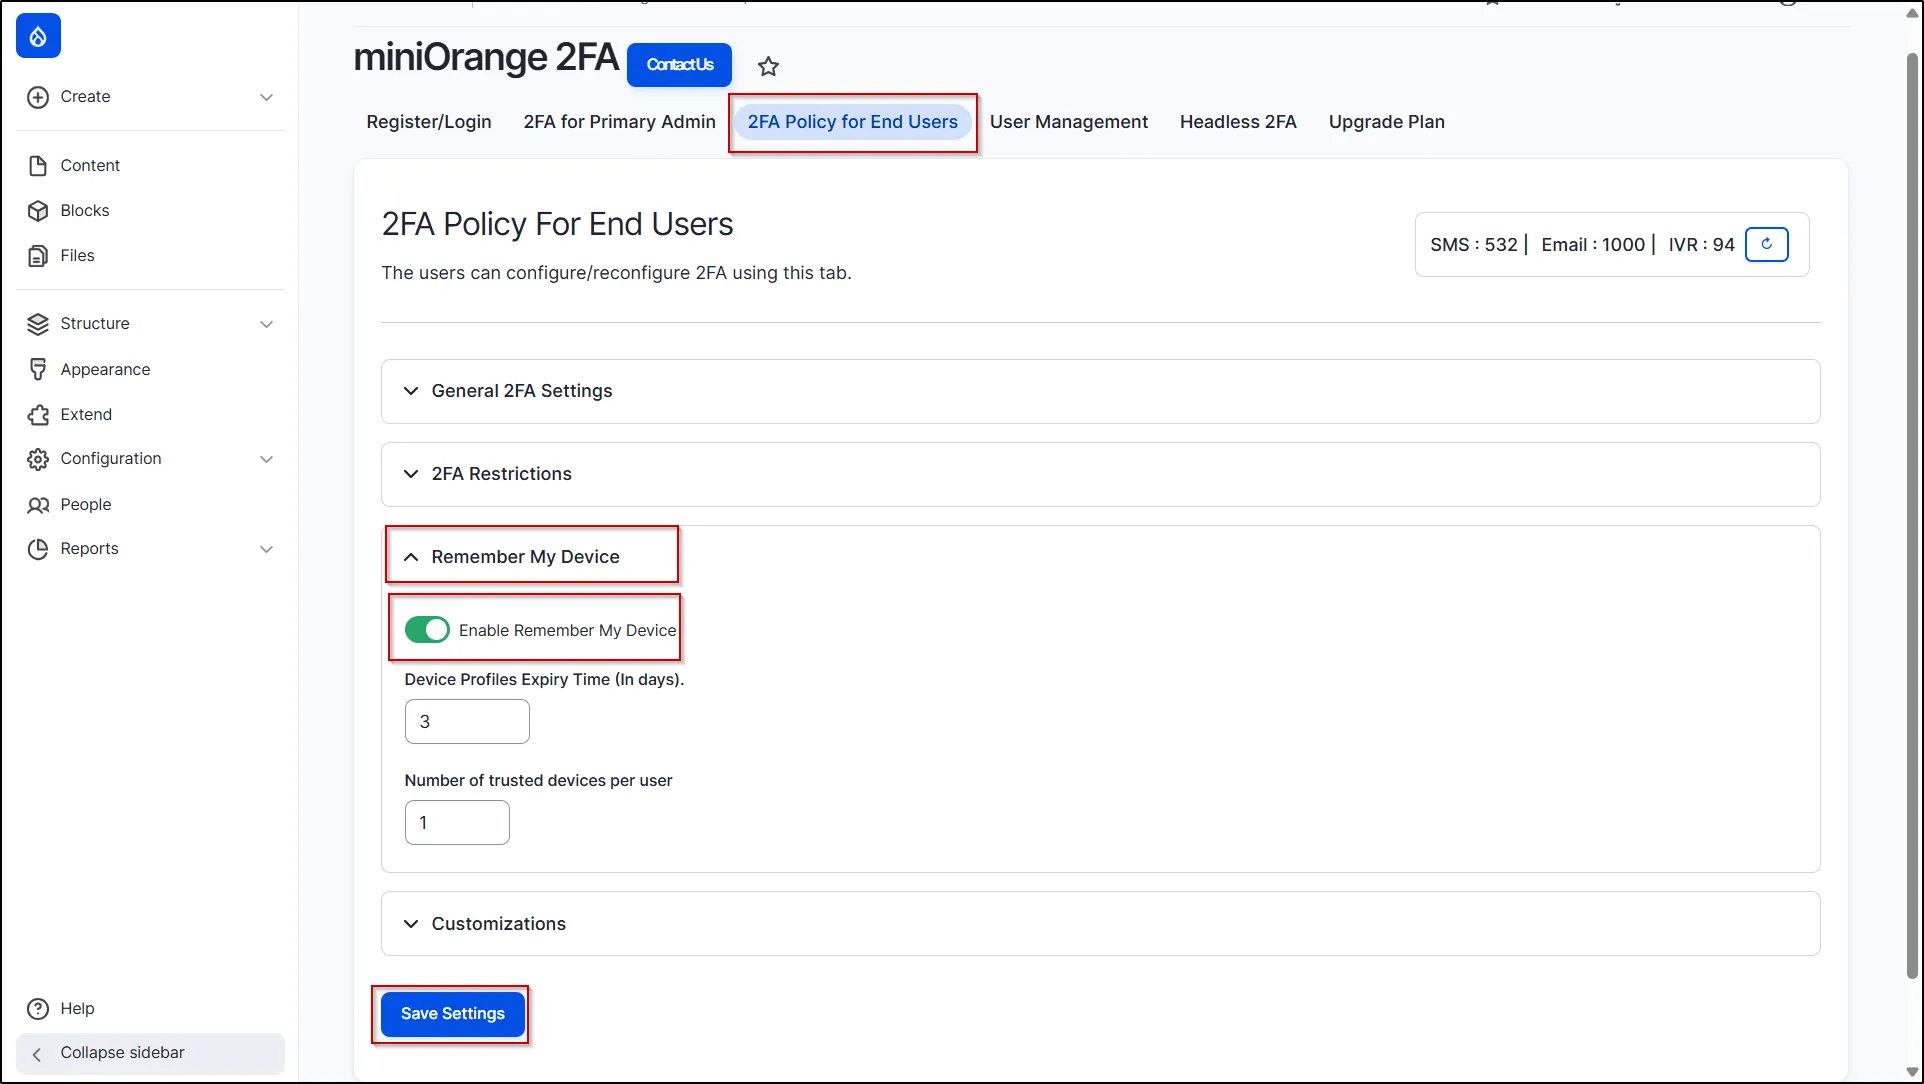
Task: Open the Files link in sidebar
Action: click(77, 256)
